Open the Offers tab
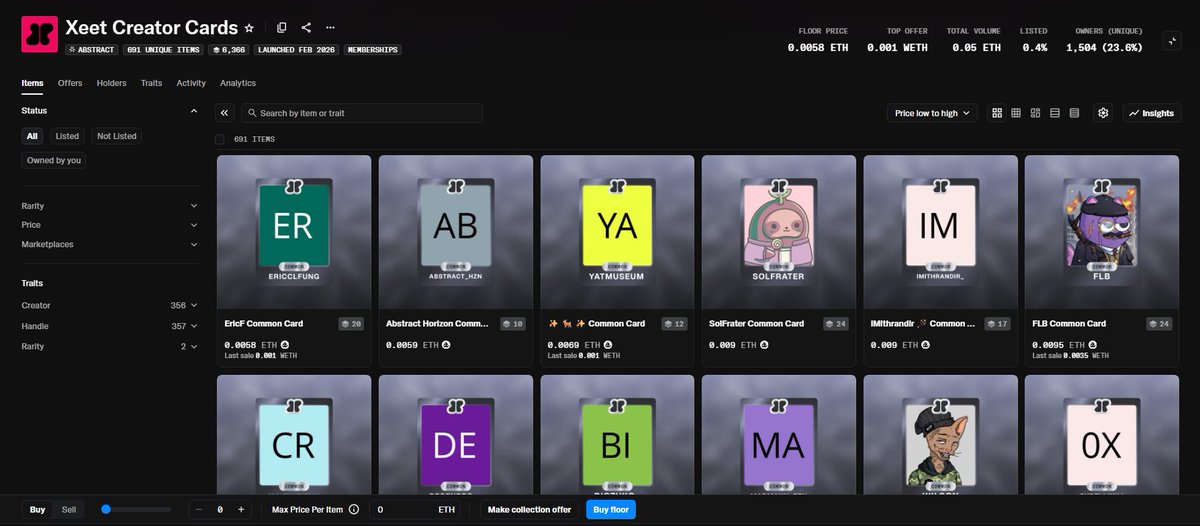The image size is (1200, 526). [70, 83]
